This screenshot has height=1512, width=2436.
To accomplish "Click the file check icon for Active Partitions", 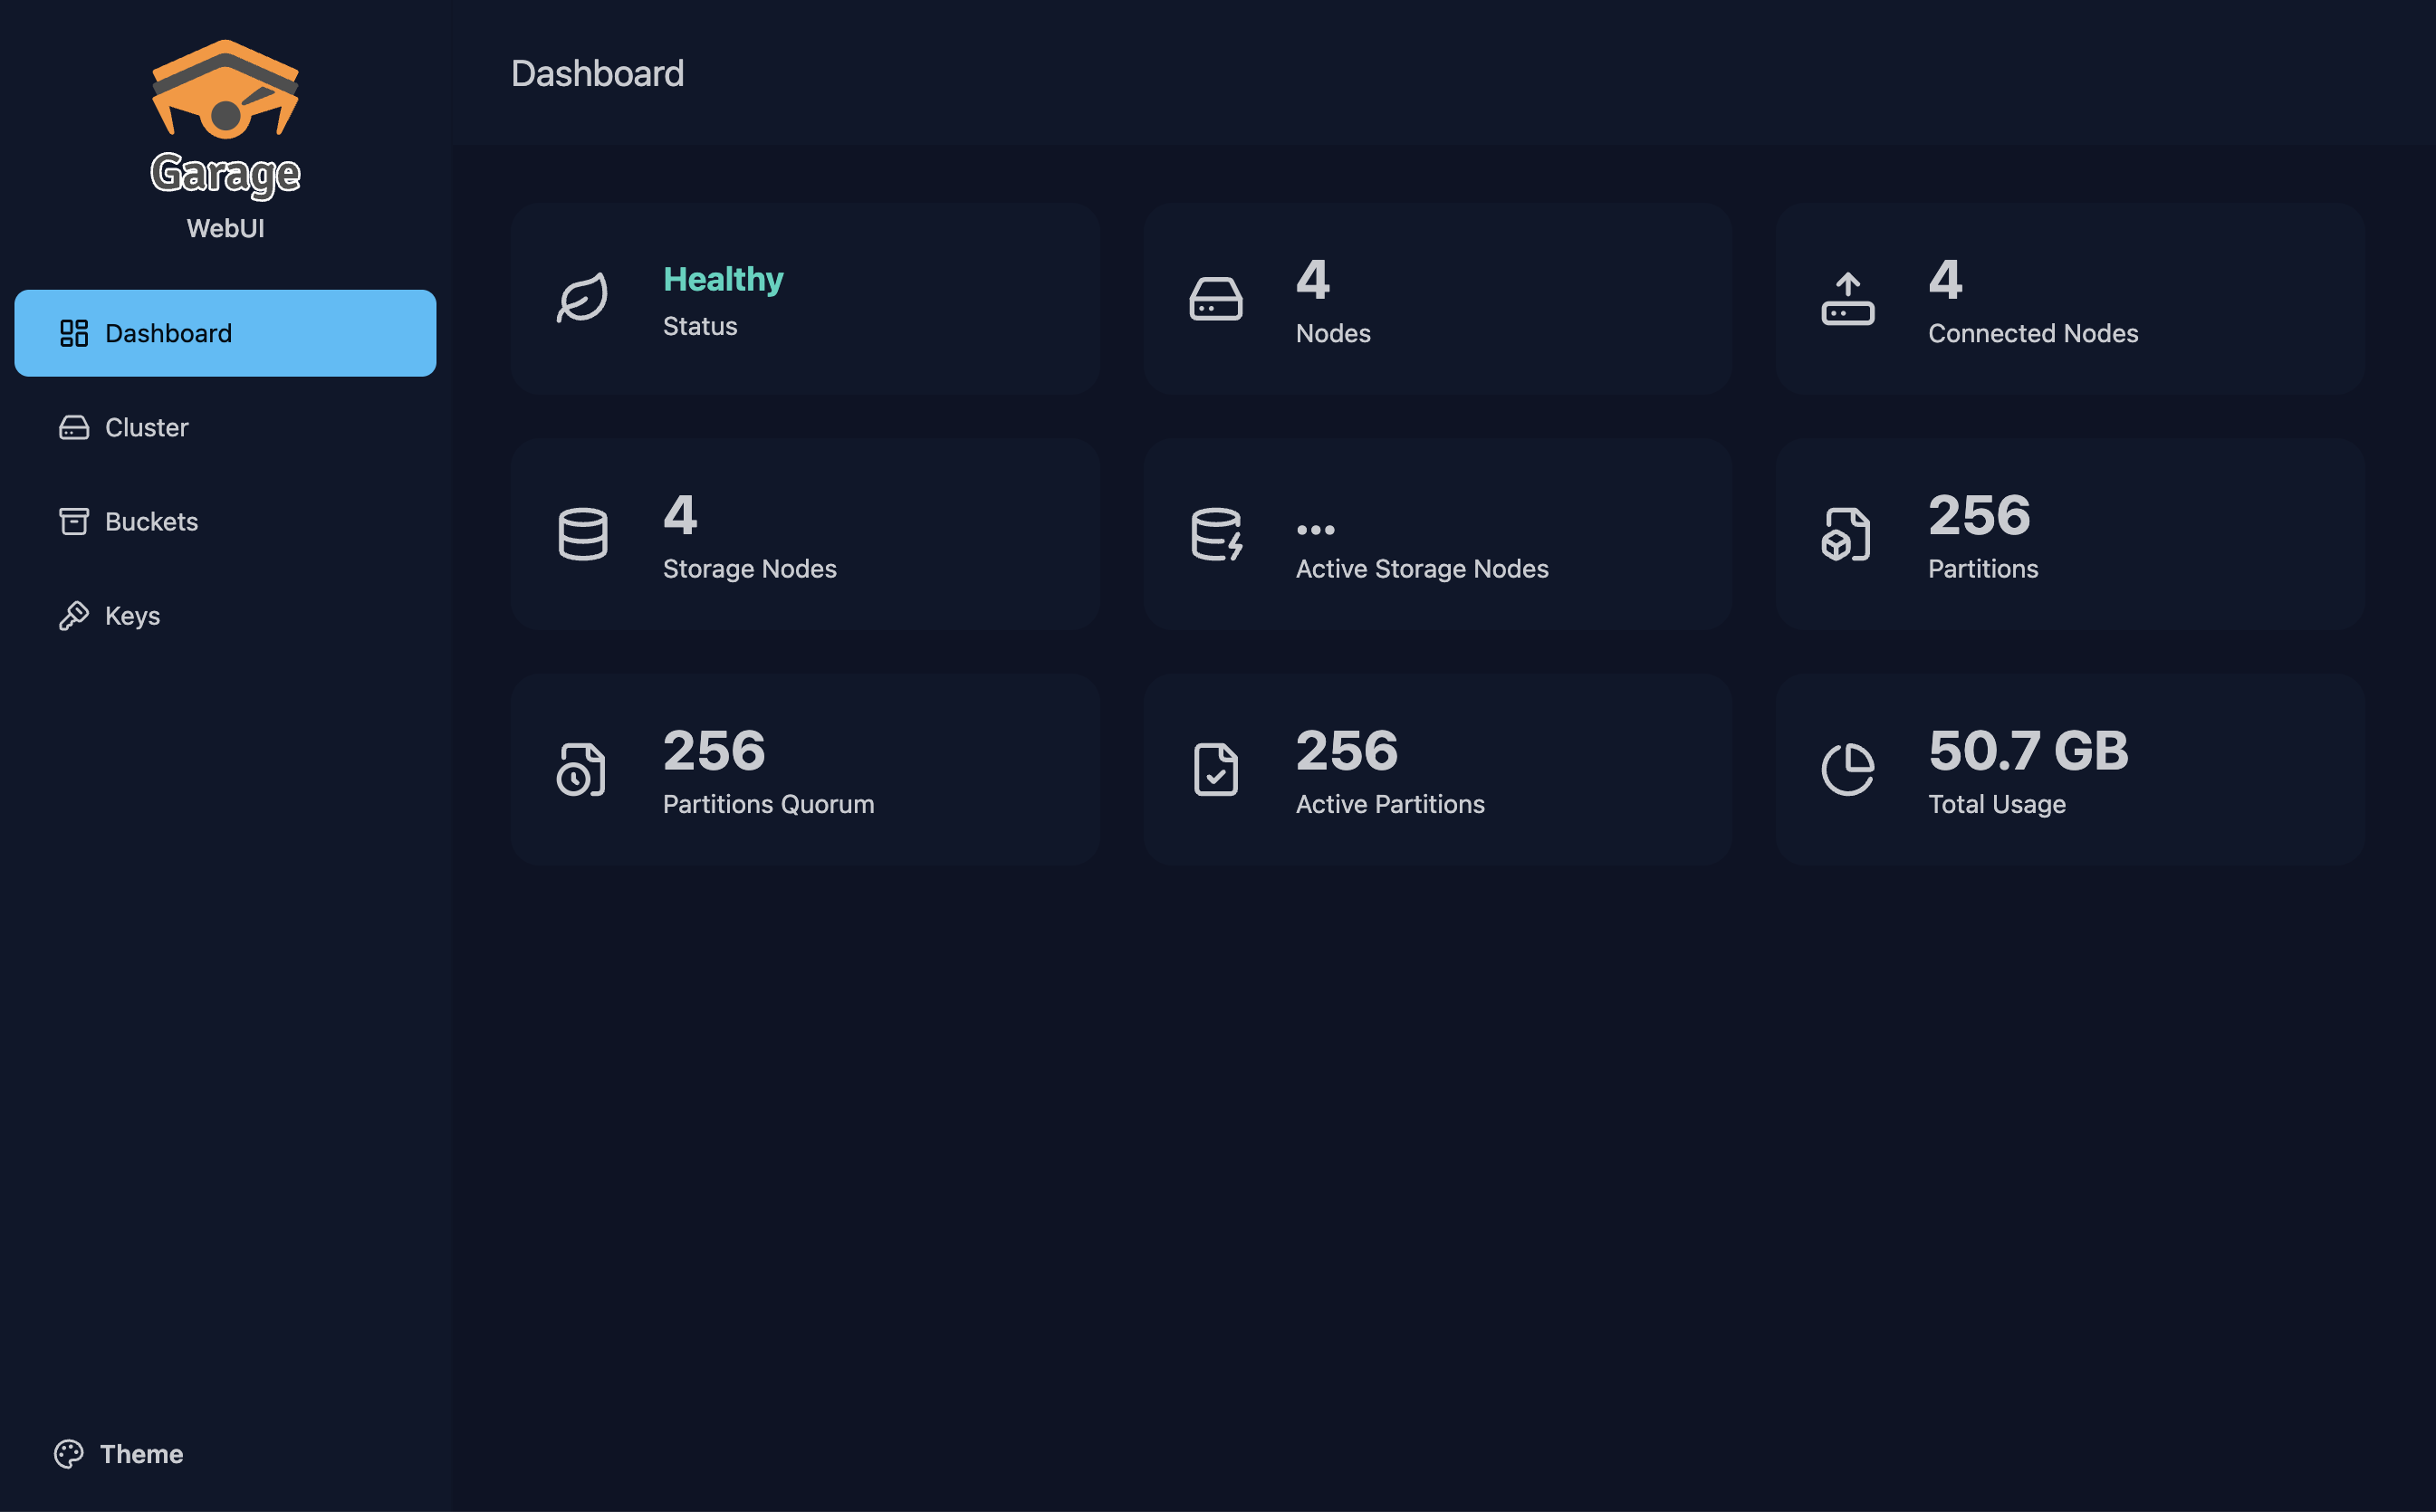I will pos(1215,769).
